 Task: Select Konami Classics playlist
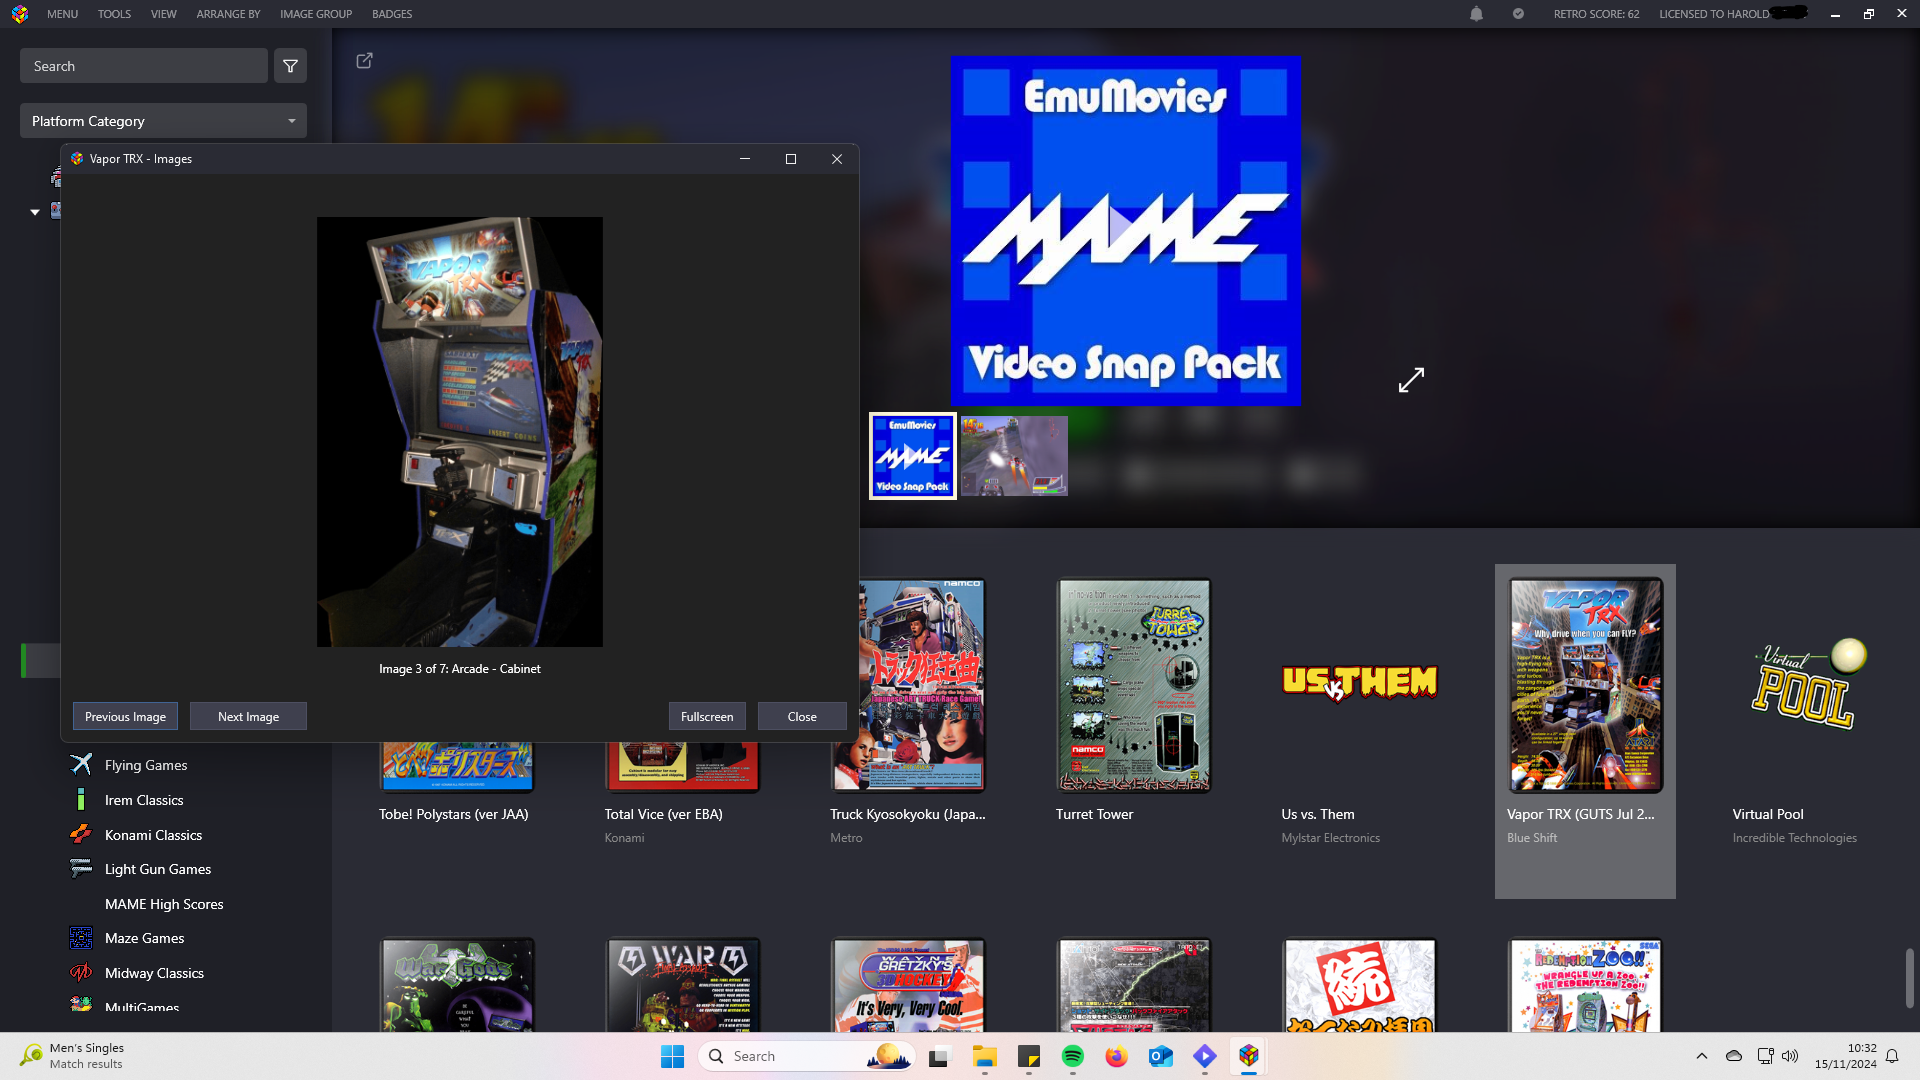click(153, 835)
